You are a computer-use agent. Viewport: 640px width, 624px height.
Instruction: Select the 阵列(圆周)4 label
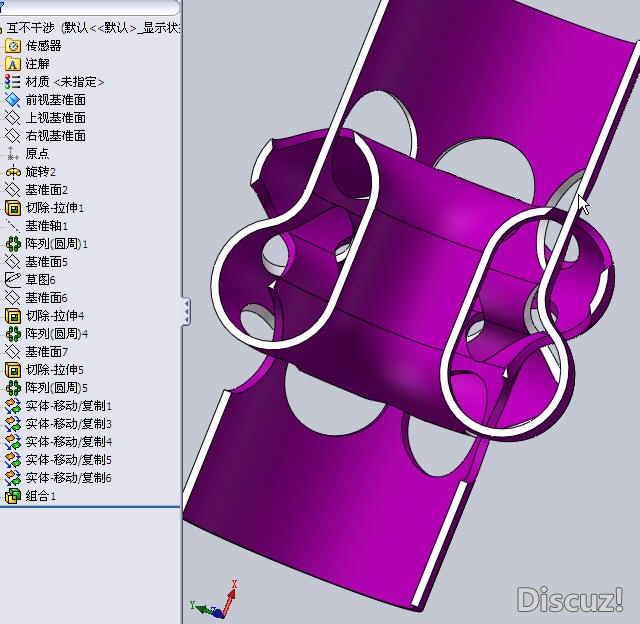tap(56, 334)
